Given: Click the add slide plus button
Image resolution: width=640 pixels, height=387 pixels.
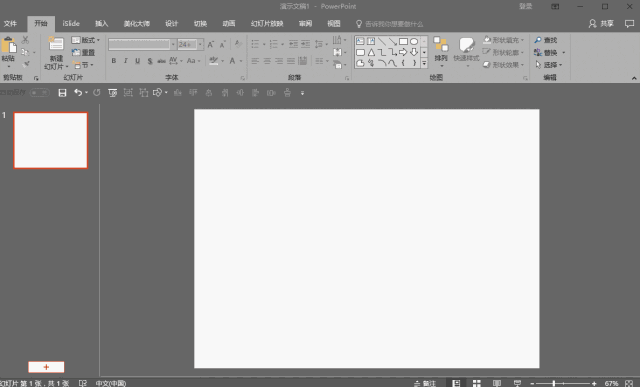Looking at the screenshot, I should click(46, 367).
